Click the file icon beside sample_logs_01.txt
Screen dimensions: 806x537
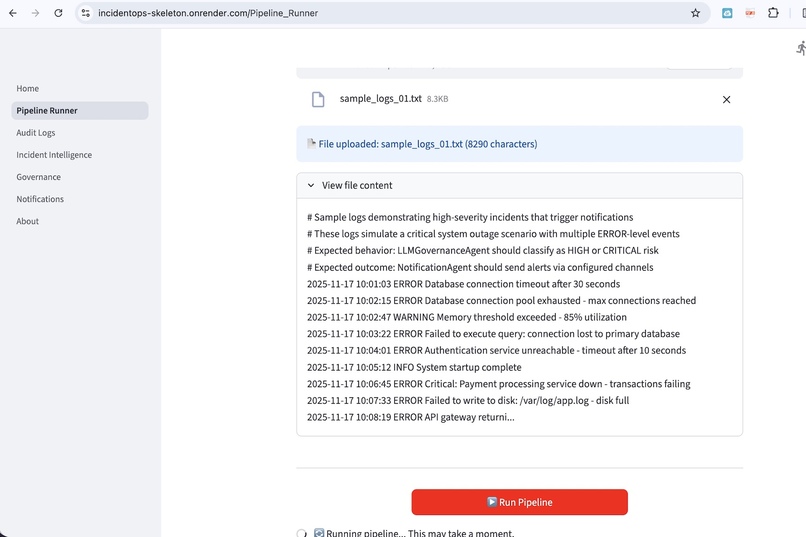click(318, 99)
